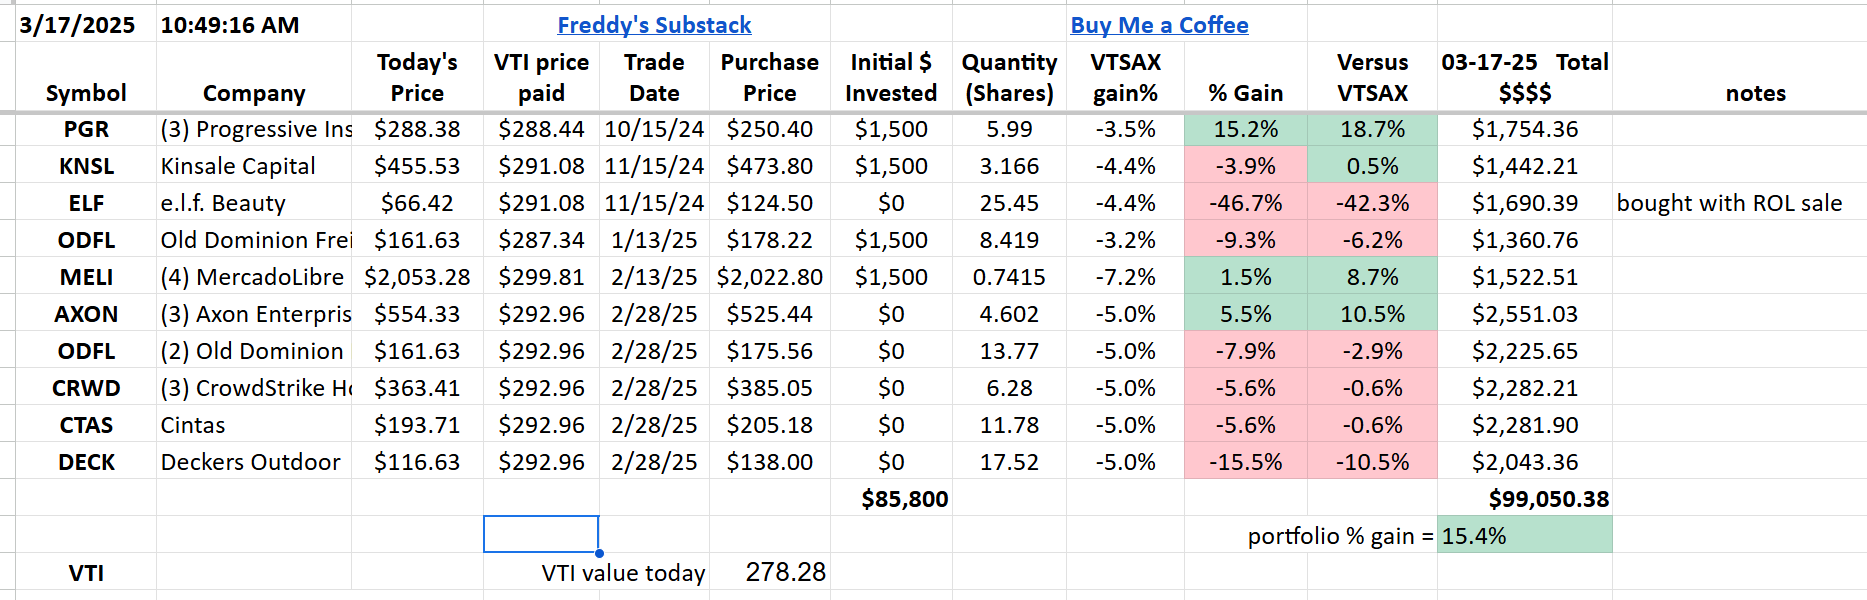Select the $99,050.38 total value cell

[1548, 499]
